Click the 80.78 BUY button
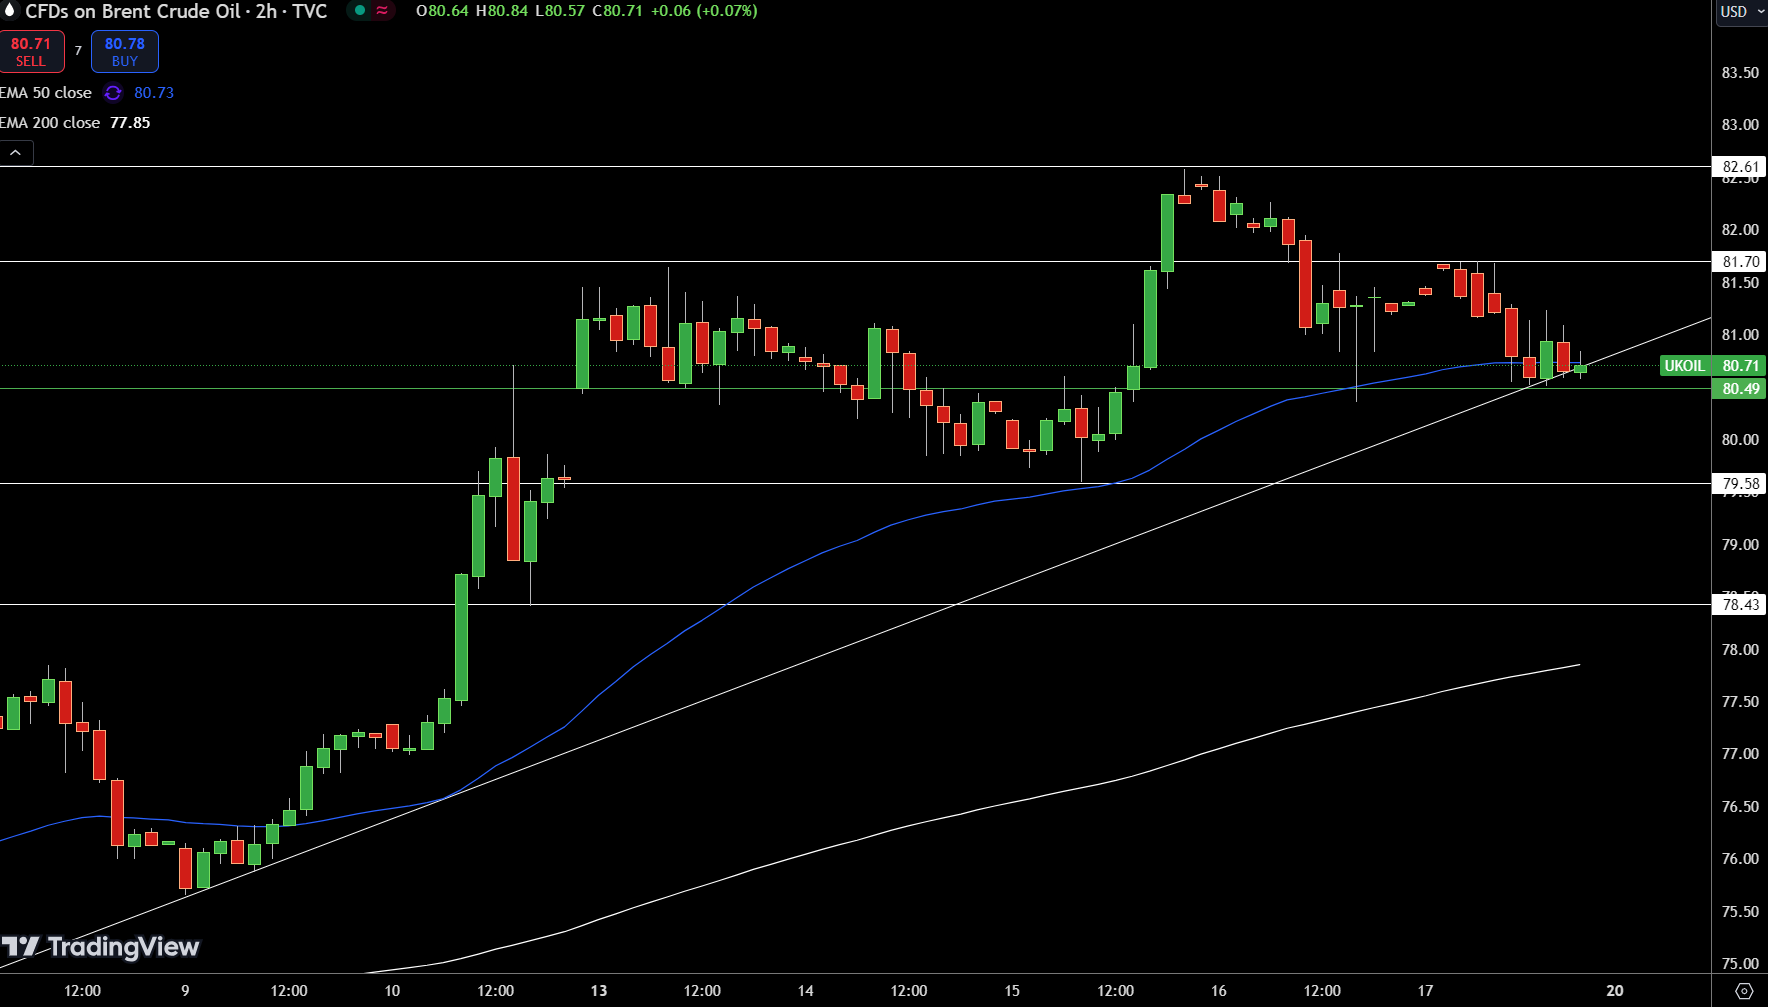The width and height of the screenshot is (1768, 1007). pos(125,52)
